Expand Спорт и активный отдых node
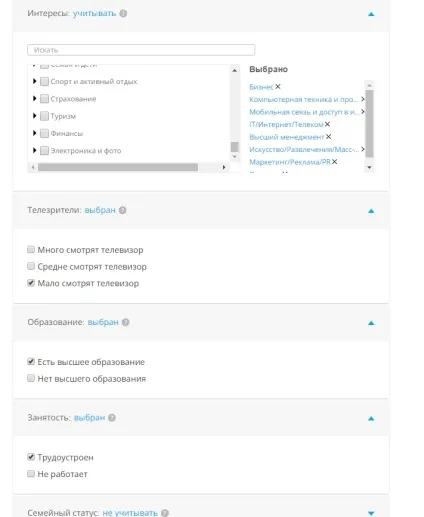This screenshot has width=424, height=517. 34,81
